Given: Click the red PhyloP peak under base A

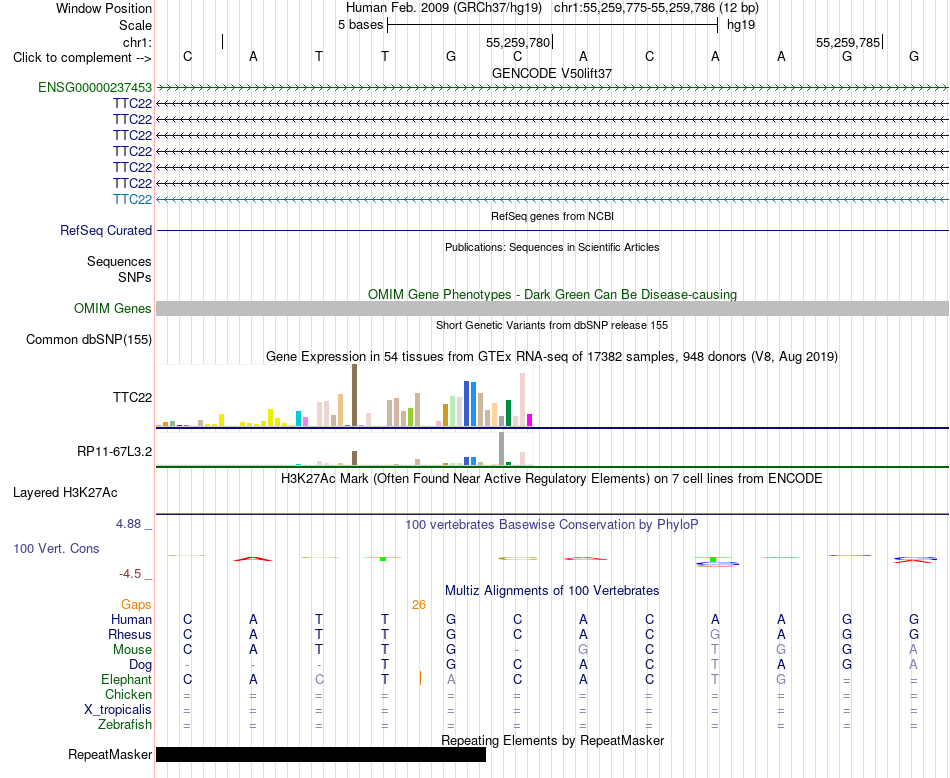Looking at the screenshot, I should 253,559.
